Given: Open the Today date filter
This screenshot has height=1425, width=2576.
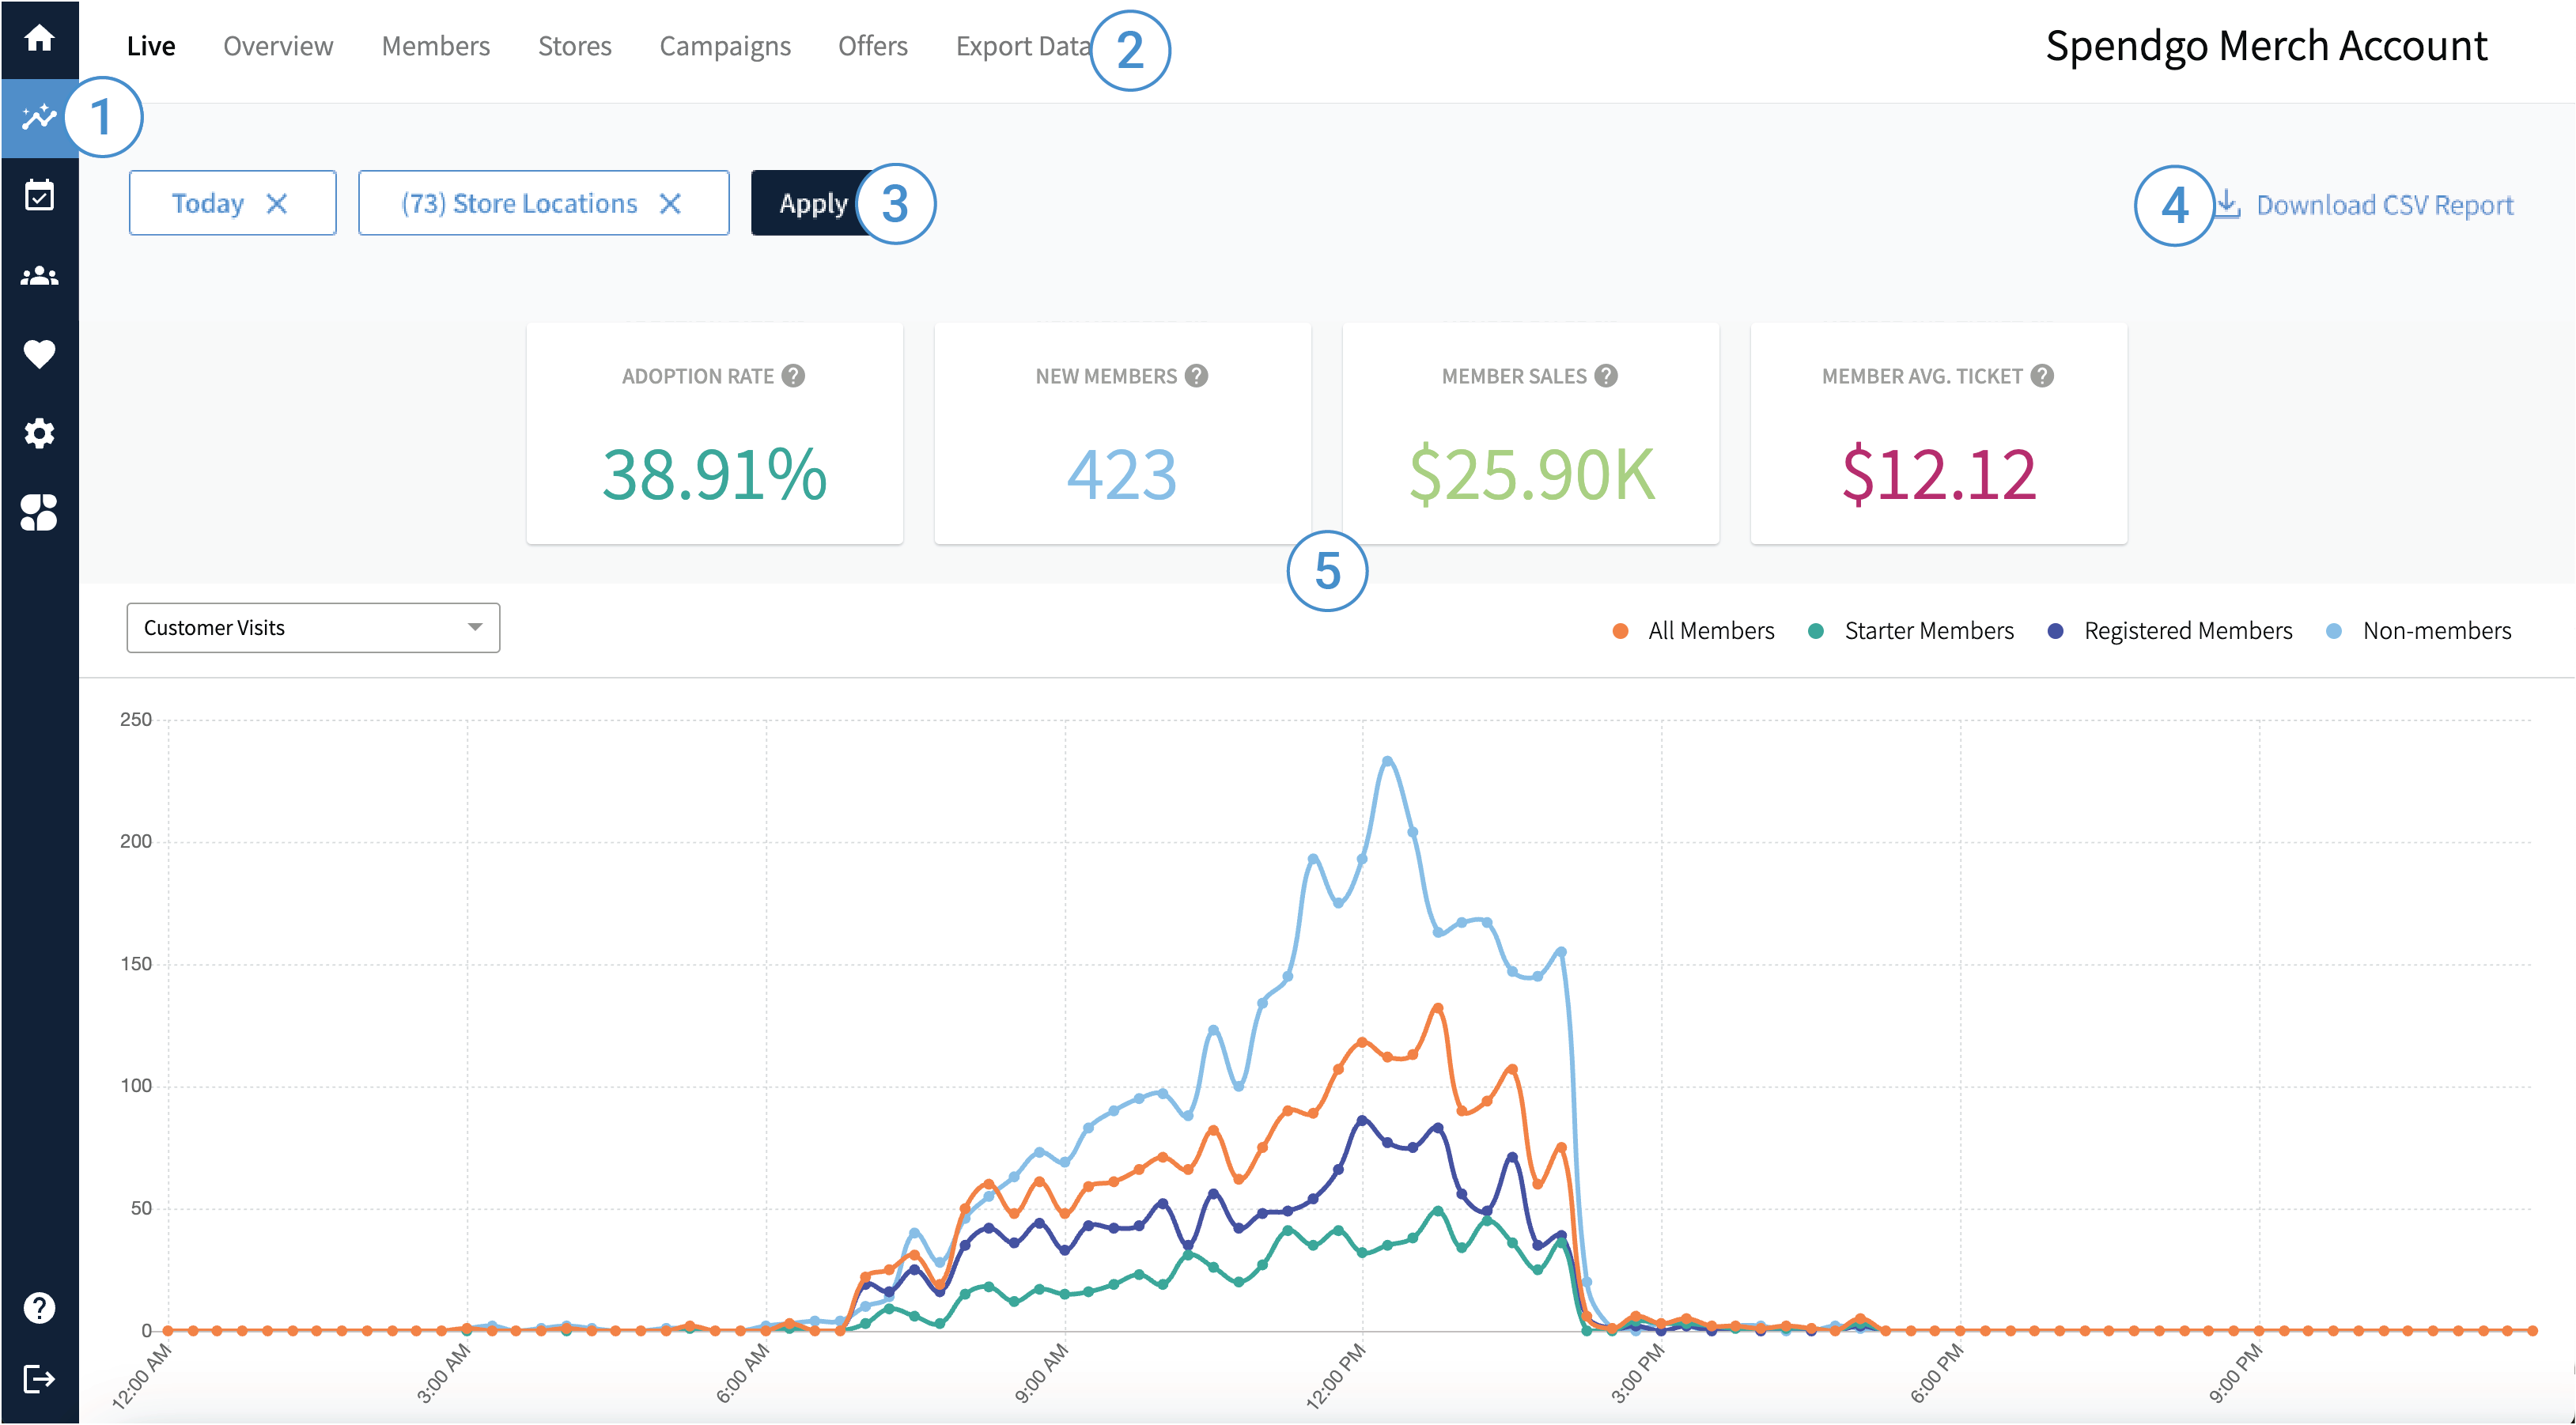Looking at the screenshot, I should 208,204.
